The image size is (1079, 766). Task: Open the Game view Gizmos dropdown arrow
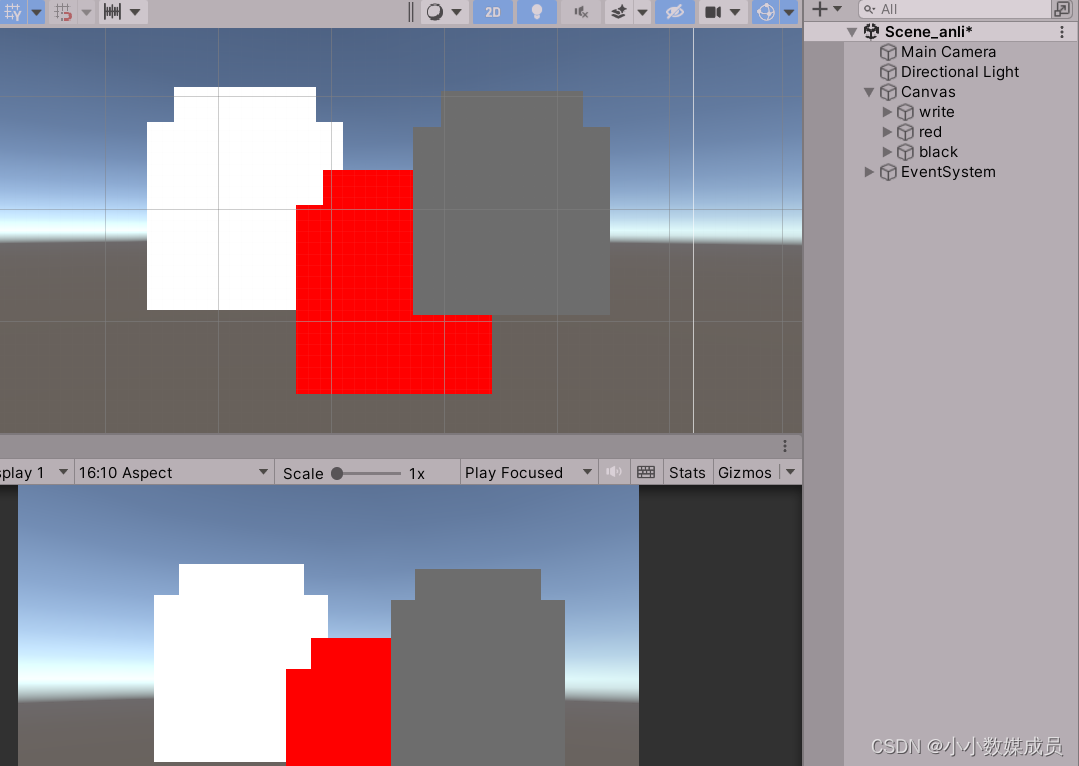791,472
